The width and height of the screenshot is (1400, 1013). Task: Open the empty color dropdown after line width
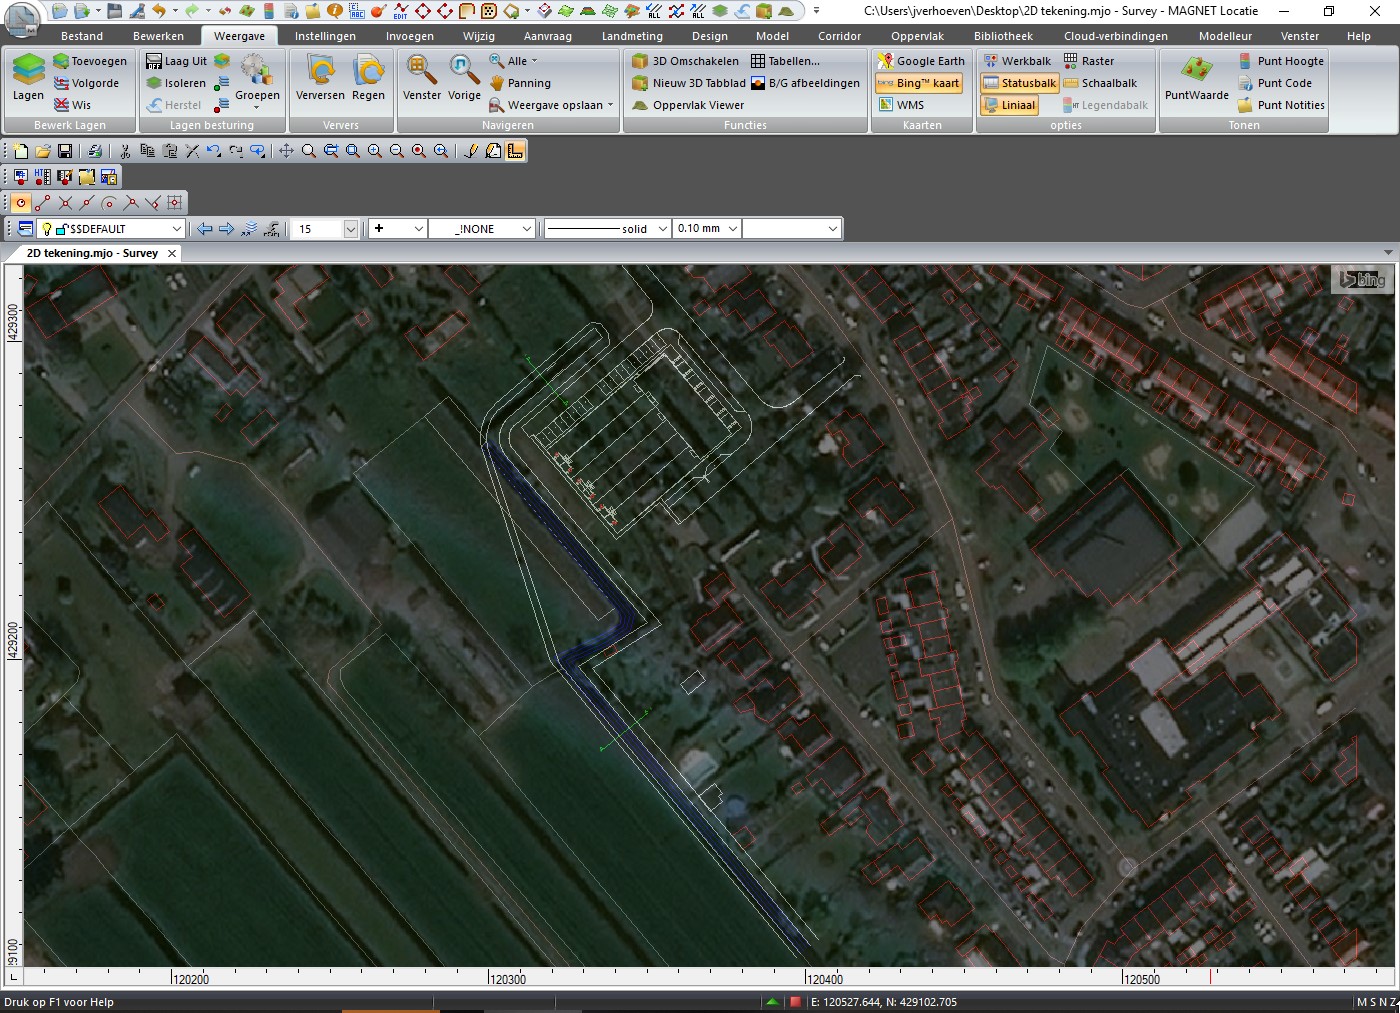click(x=832, y=229)
